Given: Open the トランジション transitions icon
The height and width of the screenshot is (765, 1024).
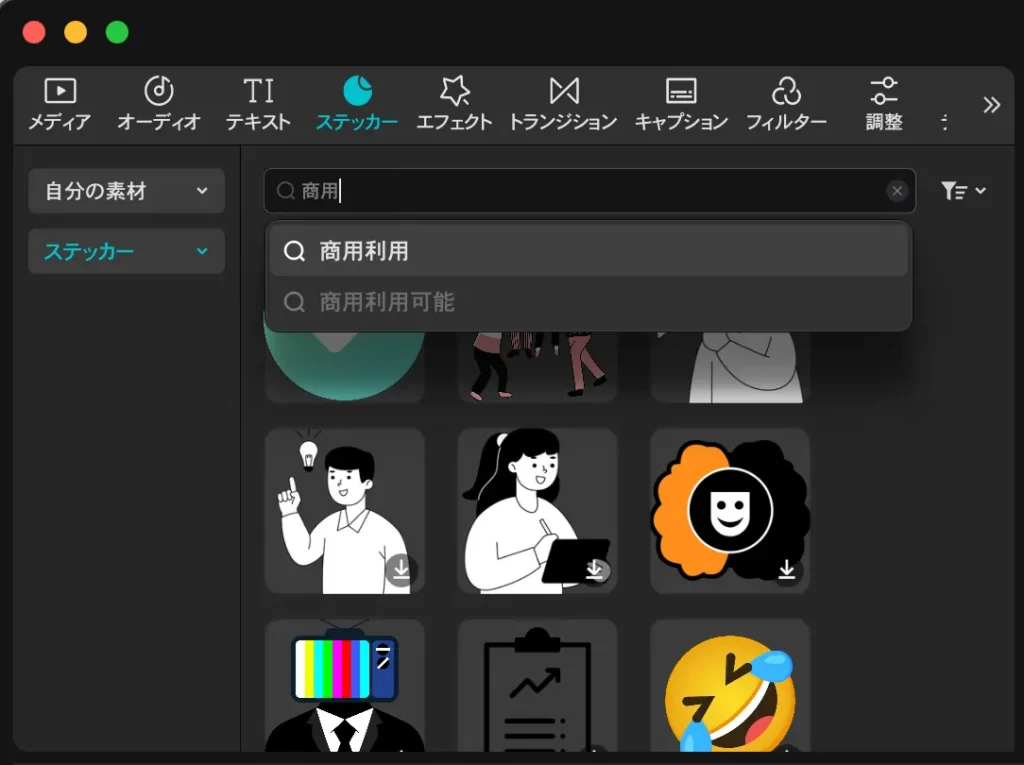Looking at the screenshot, I should coord(563,92).
